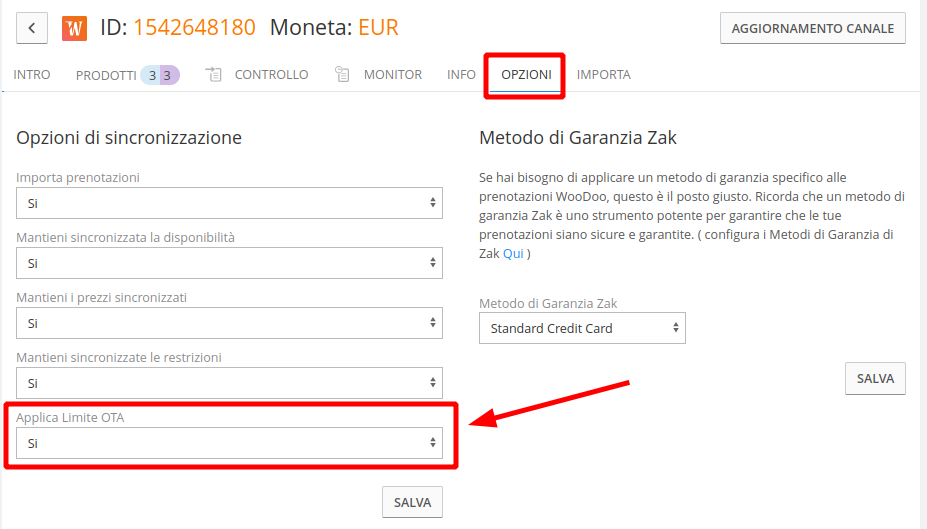
Task: Expand Mantieni sincronizzata la disponibilità dropdown
Action: 229,263
